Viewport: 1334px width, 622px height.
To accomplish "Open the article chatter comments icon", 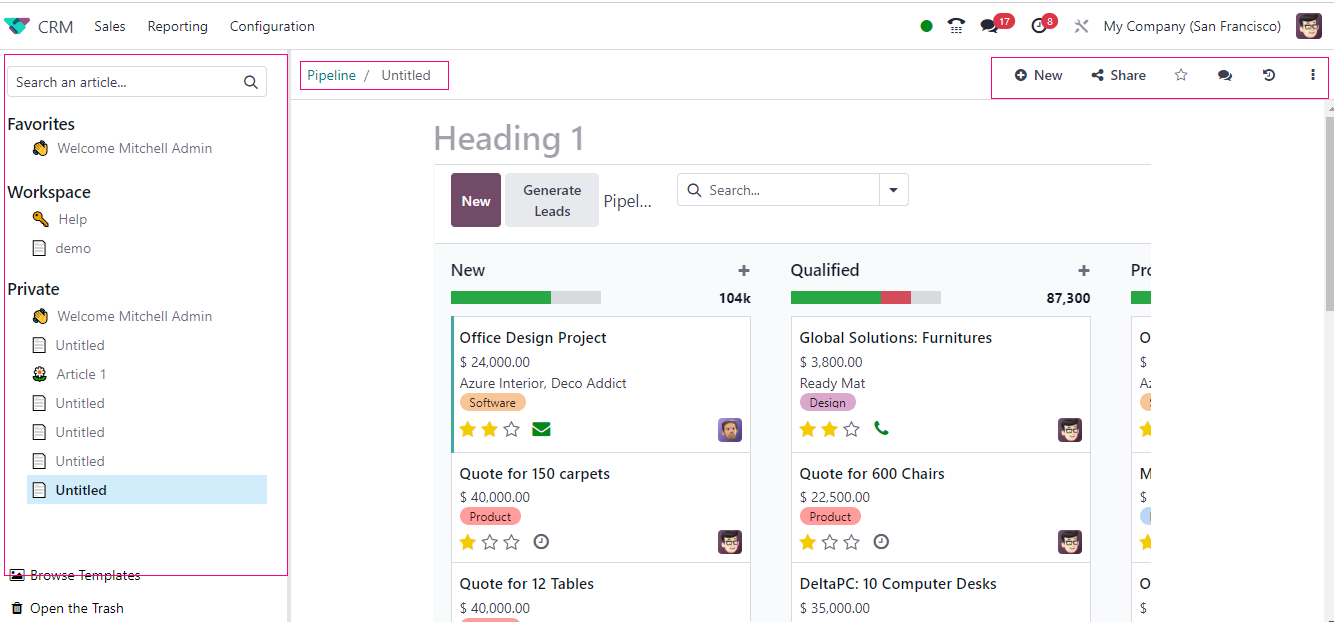I will tap(1225, 75).
